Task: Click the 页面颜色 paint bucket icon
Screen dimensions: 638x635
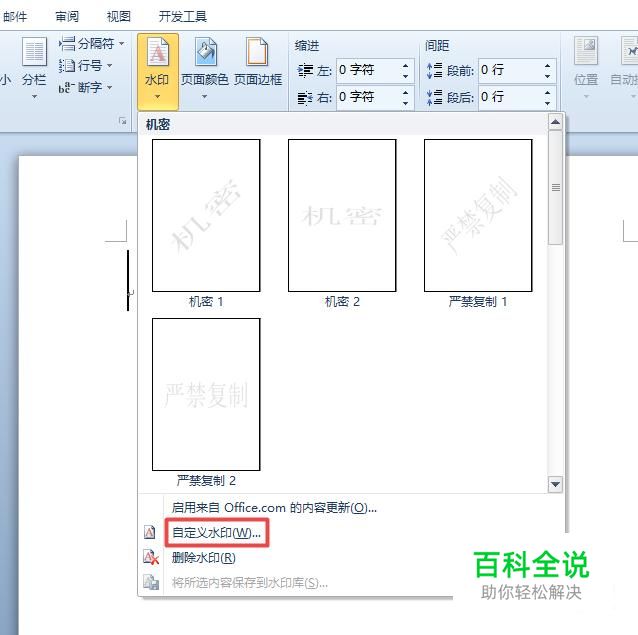Action: tap(206, 51)
